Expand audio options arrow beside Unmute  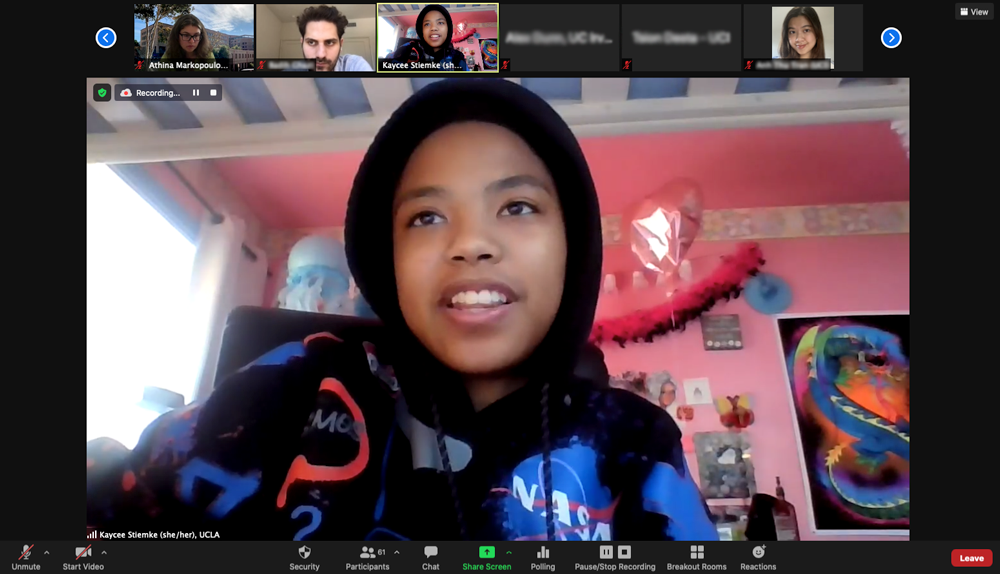point(46,552)
